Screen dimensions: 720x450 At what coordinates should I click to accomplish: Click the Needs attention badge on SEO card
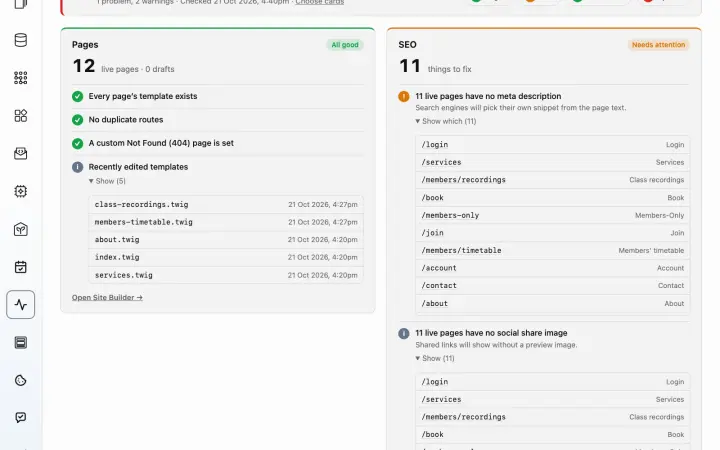tap(658, 45)
